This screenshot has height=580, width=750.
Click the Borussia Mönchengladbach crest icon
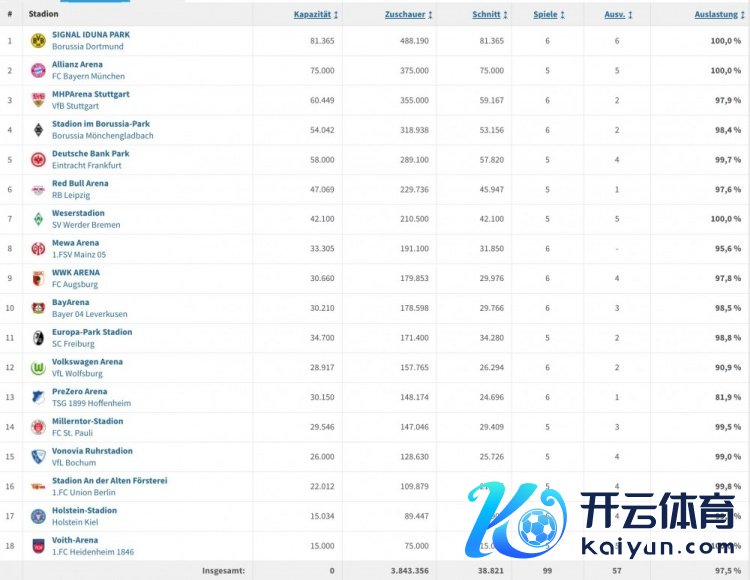(37, 130)
